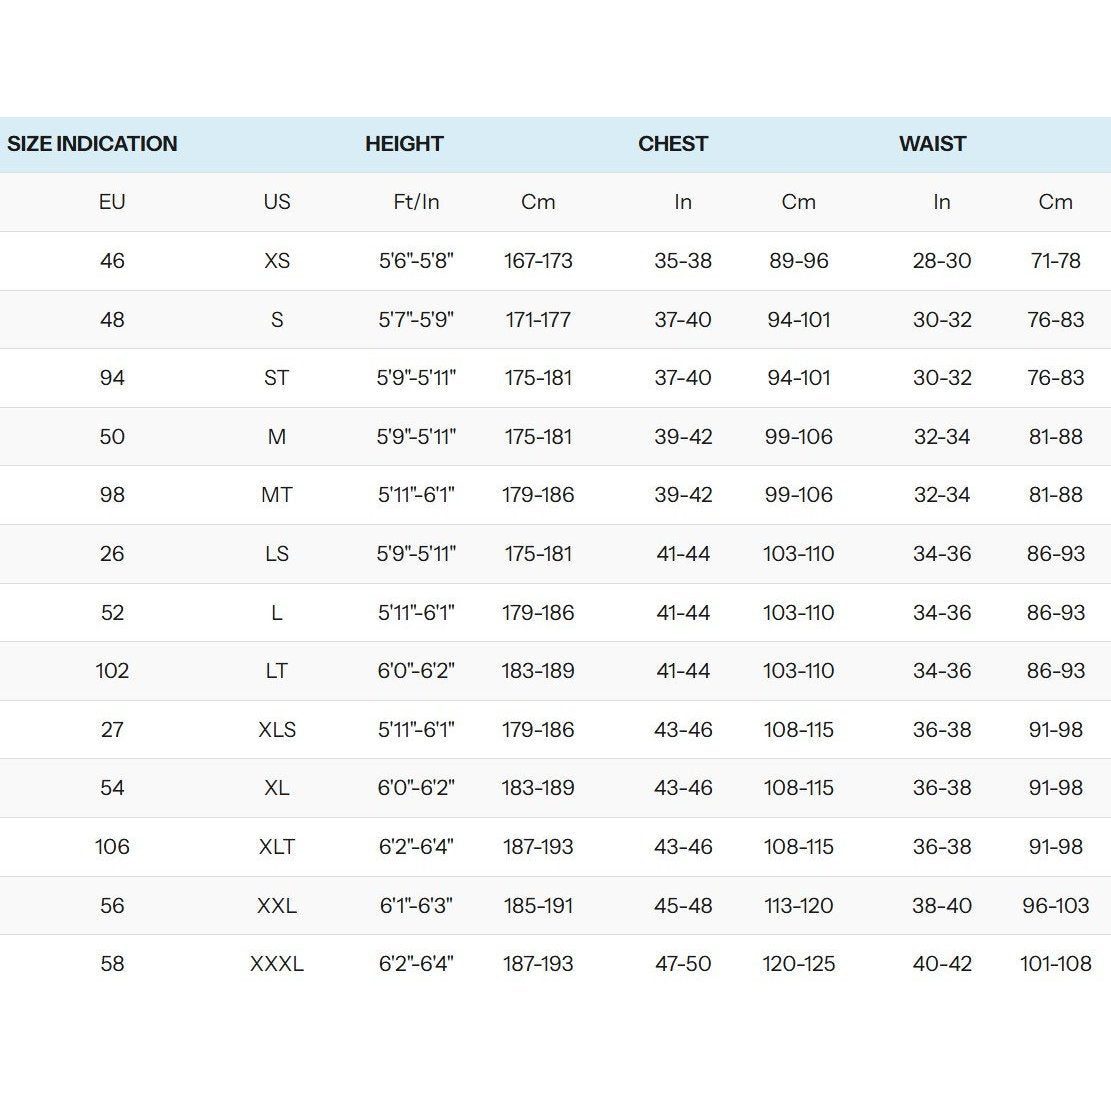The image size is (1111, 1111).
Task: Click the US sub-header label
Action: (277, 202)
